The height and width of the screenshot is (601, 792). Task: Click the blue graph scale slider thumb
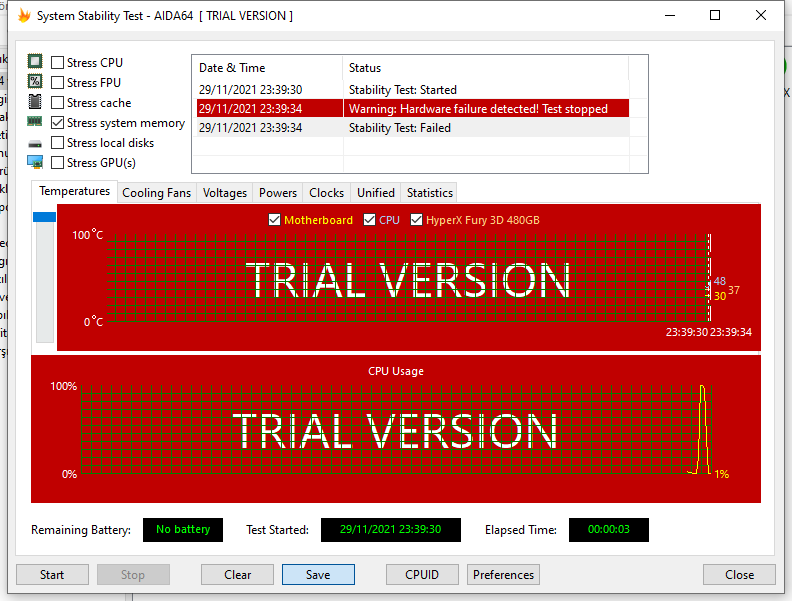tap(44, 217)
